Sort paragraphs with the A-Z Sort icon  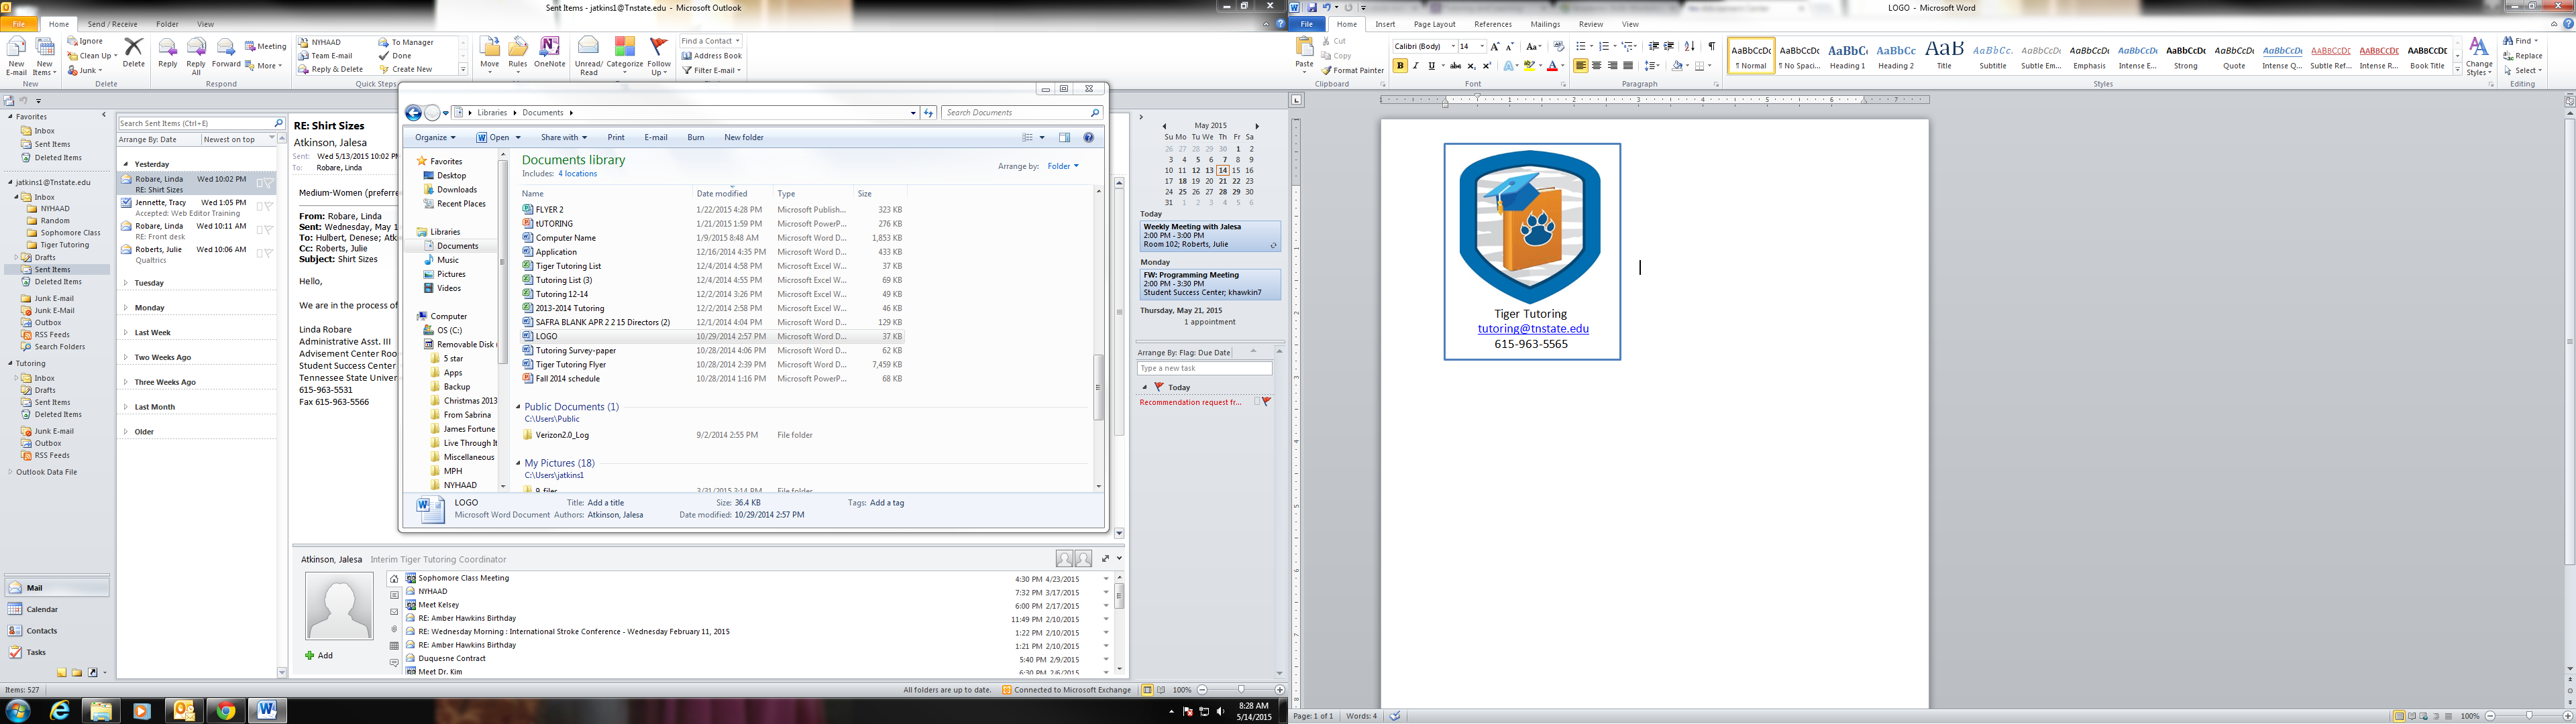1689,47
